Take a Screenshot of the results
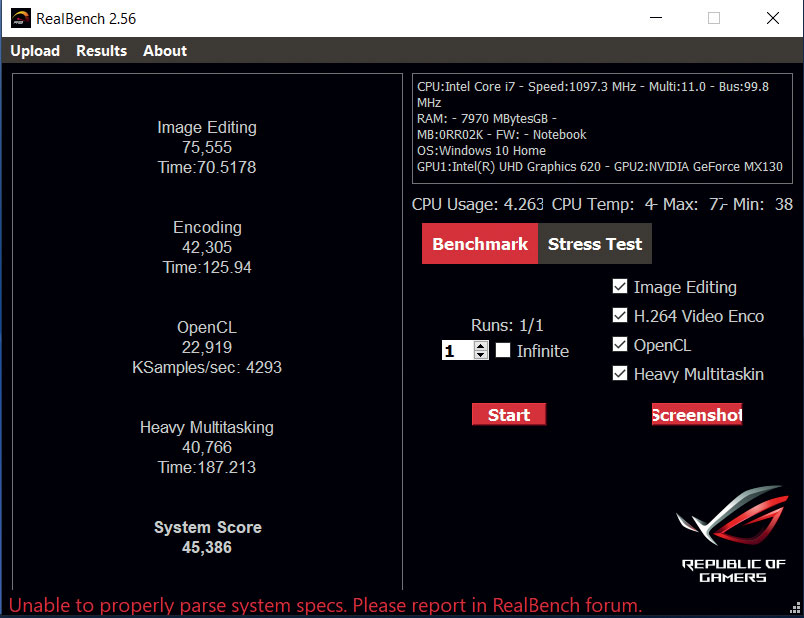The image size is (804, 618). click(697, 414)
